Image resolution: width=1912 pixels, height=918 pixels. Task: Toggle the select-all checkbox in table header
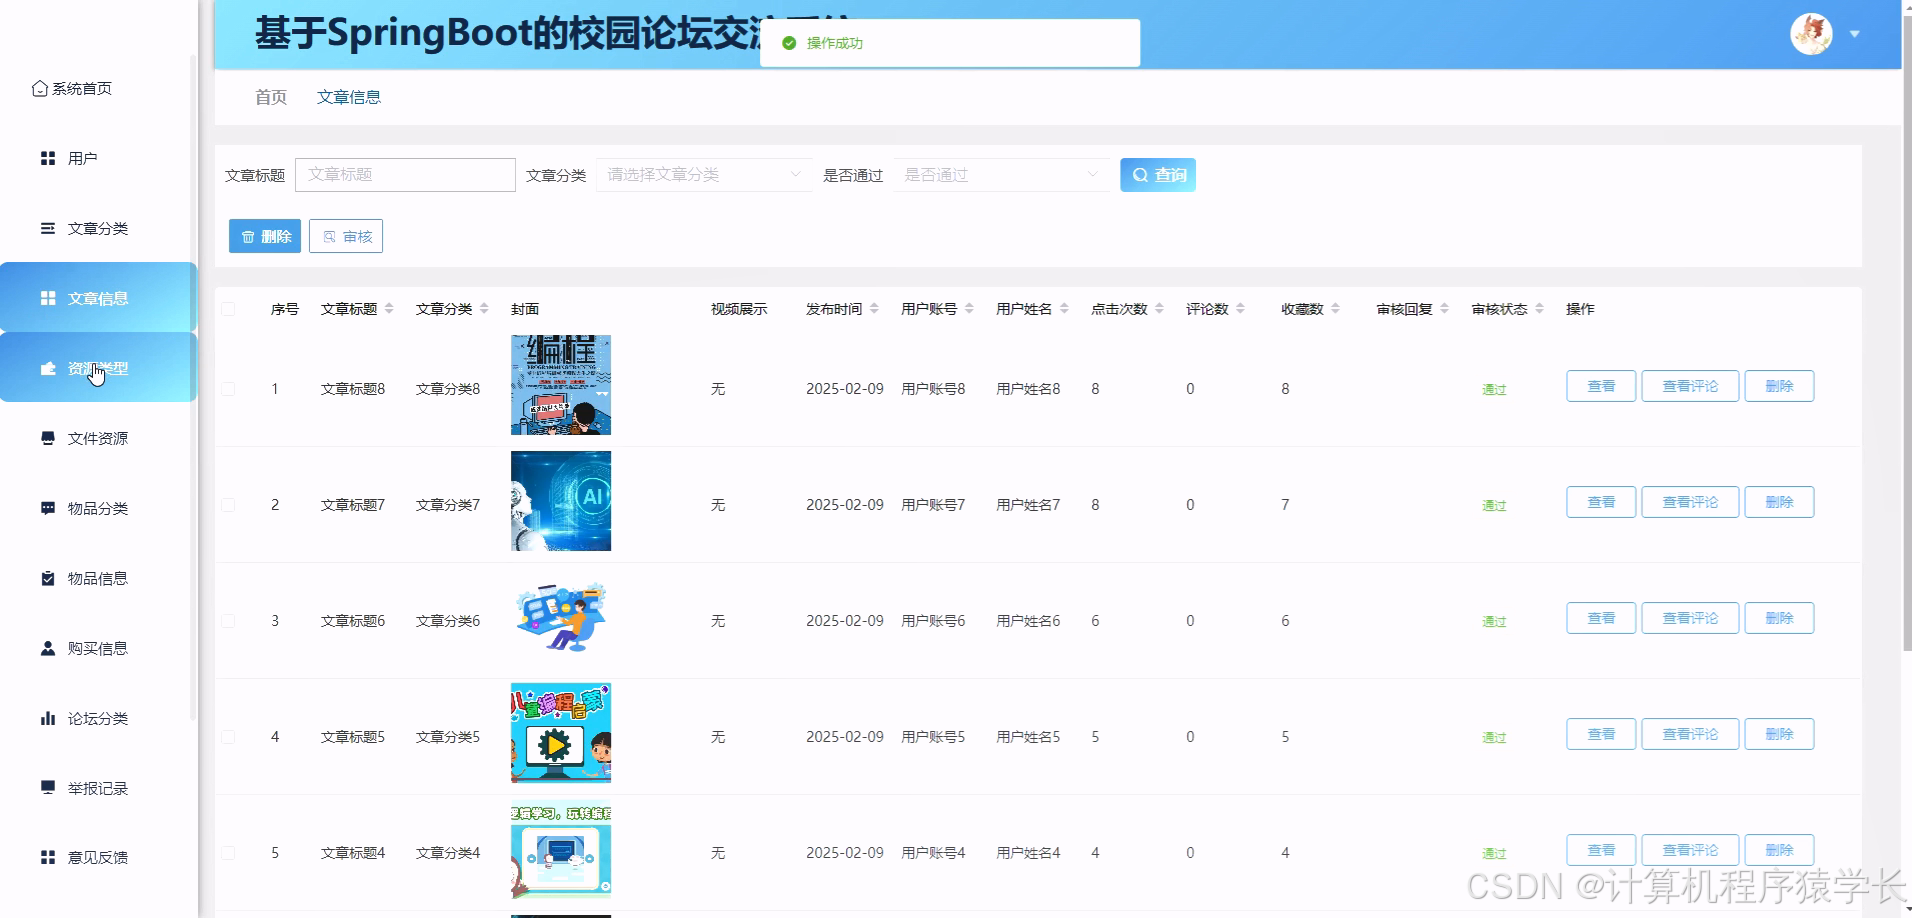pyautogui.click(x=227, y=309)
